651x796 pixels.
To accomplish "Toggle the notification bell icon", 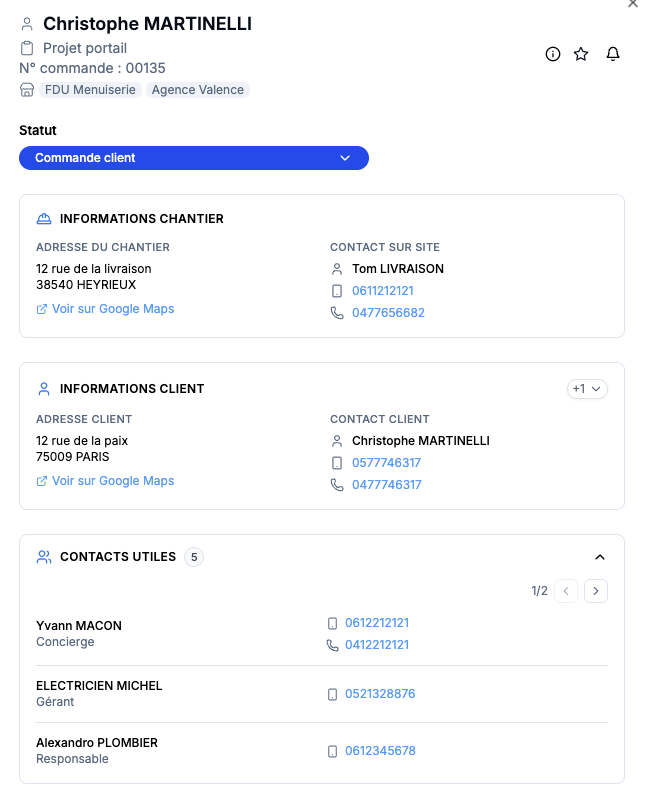I will [x=613, y=54].
